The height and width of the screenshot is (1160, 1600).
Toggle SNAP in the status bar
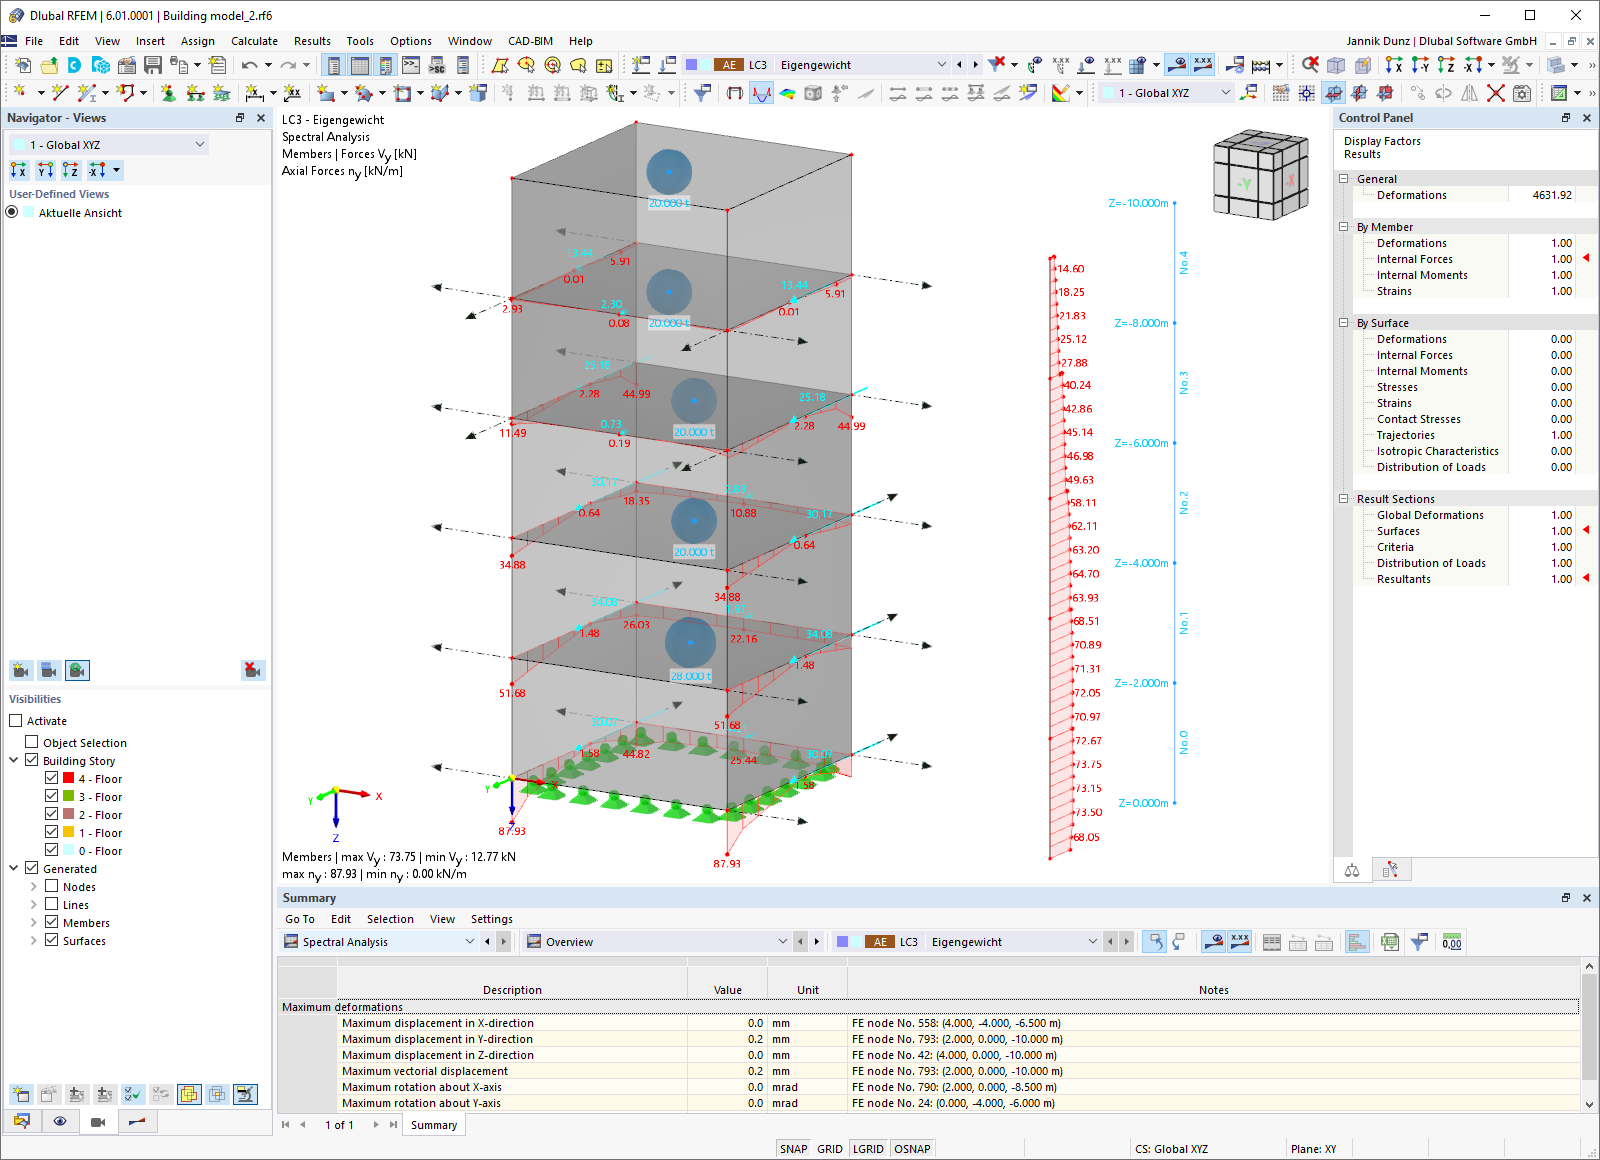793,1148
